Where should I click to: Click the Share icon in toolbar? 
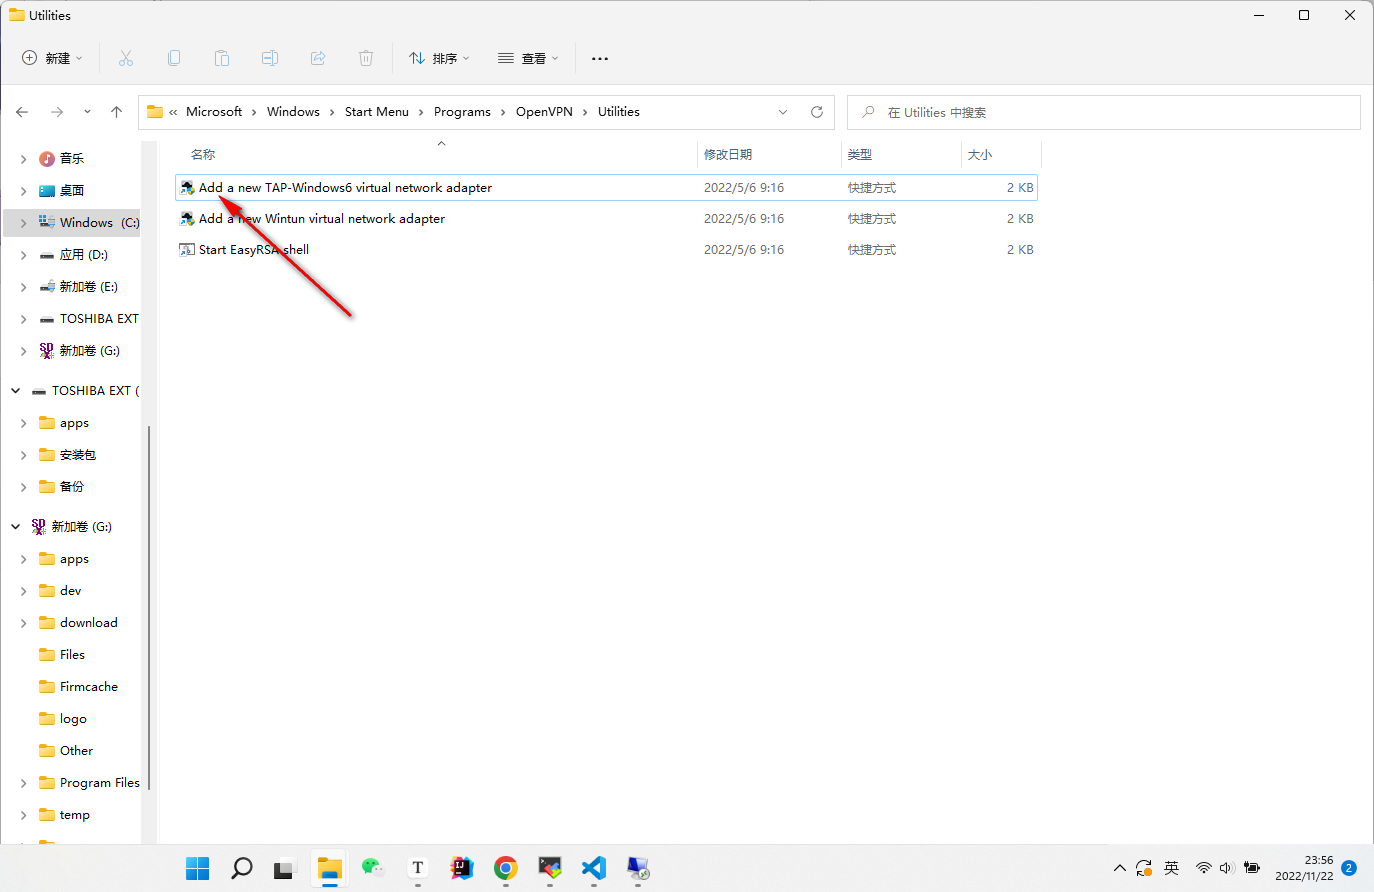coord(318,58)
